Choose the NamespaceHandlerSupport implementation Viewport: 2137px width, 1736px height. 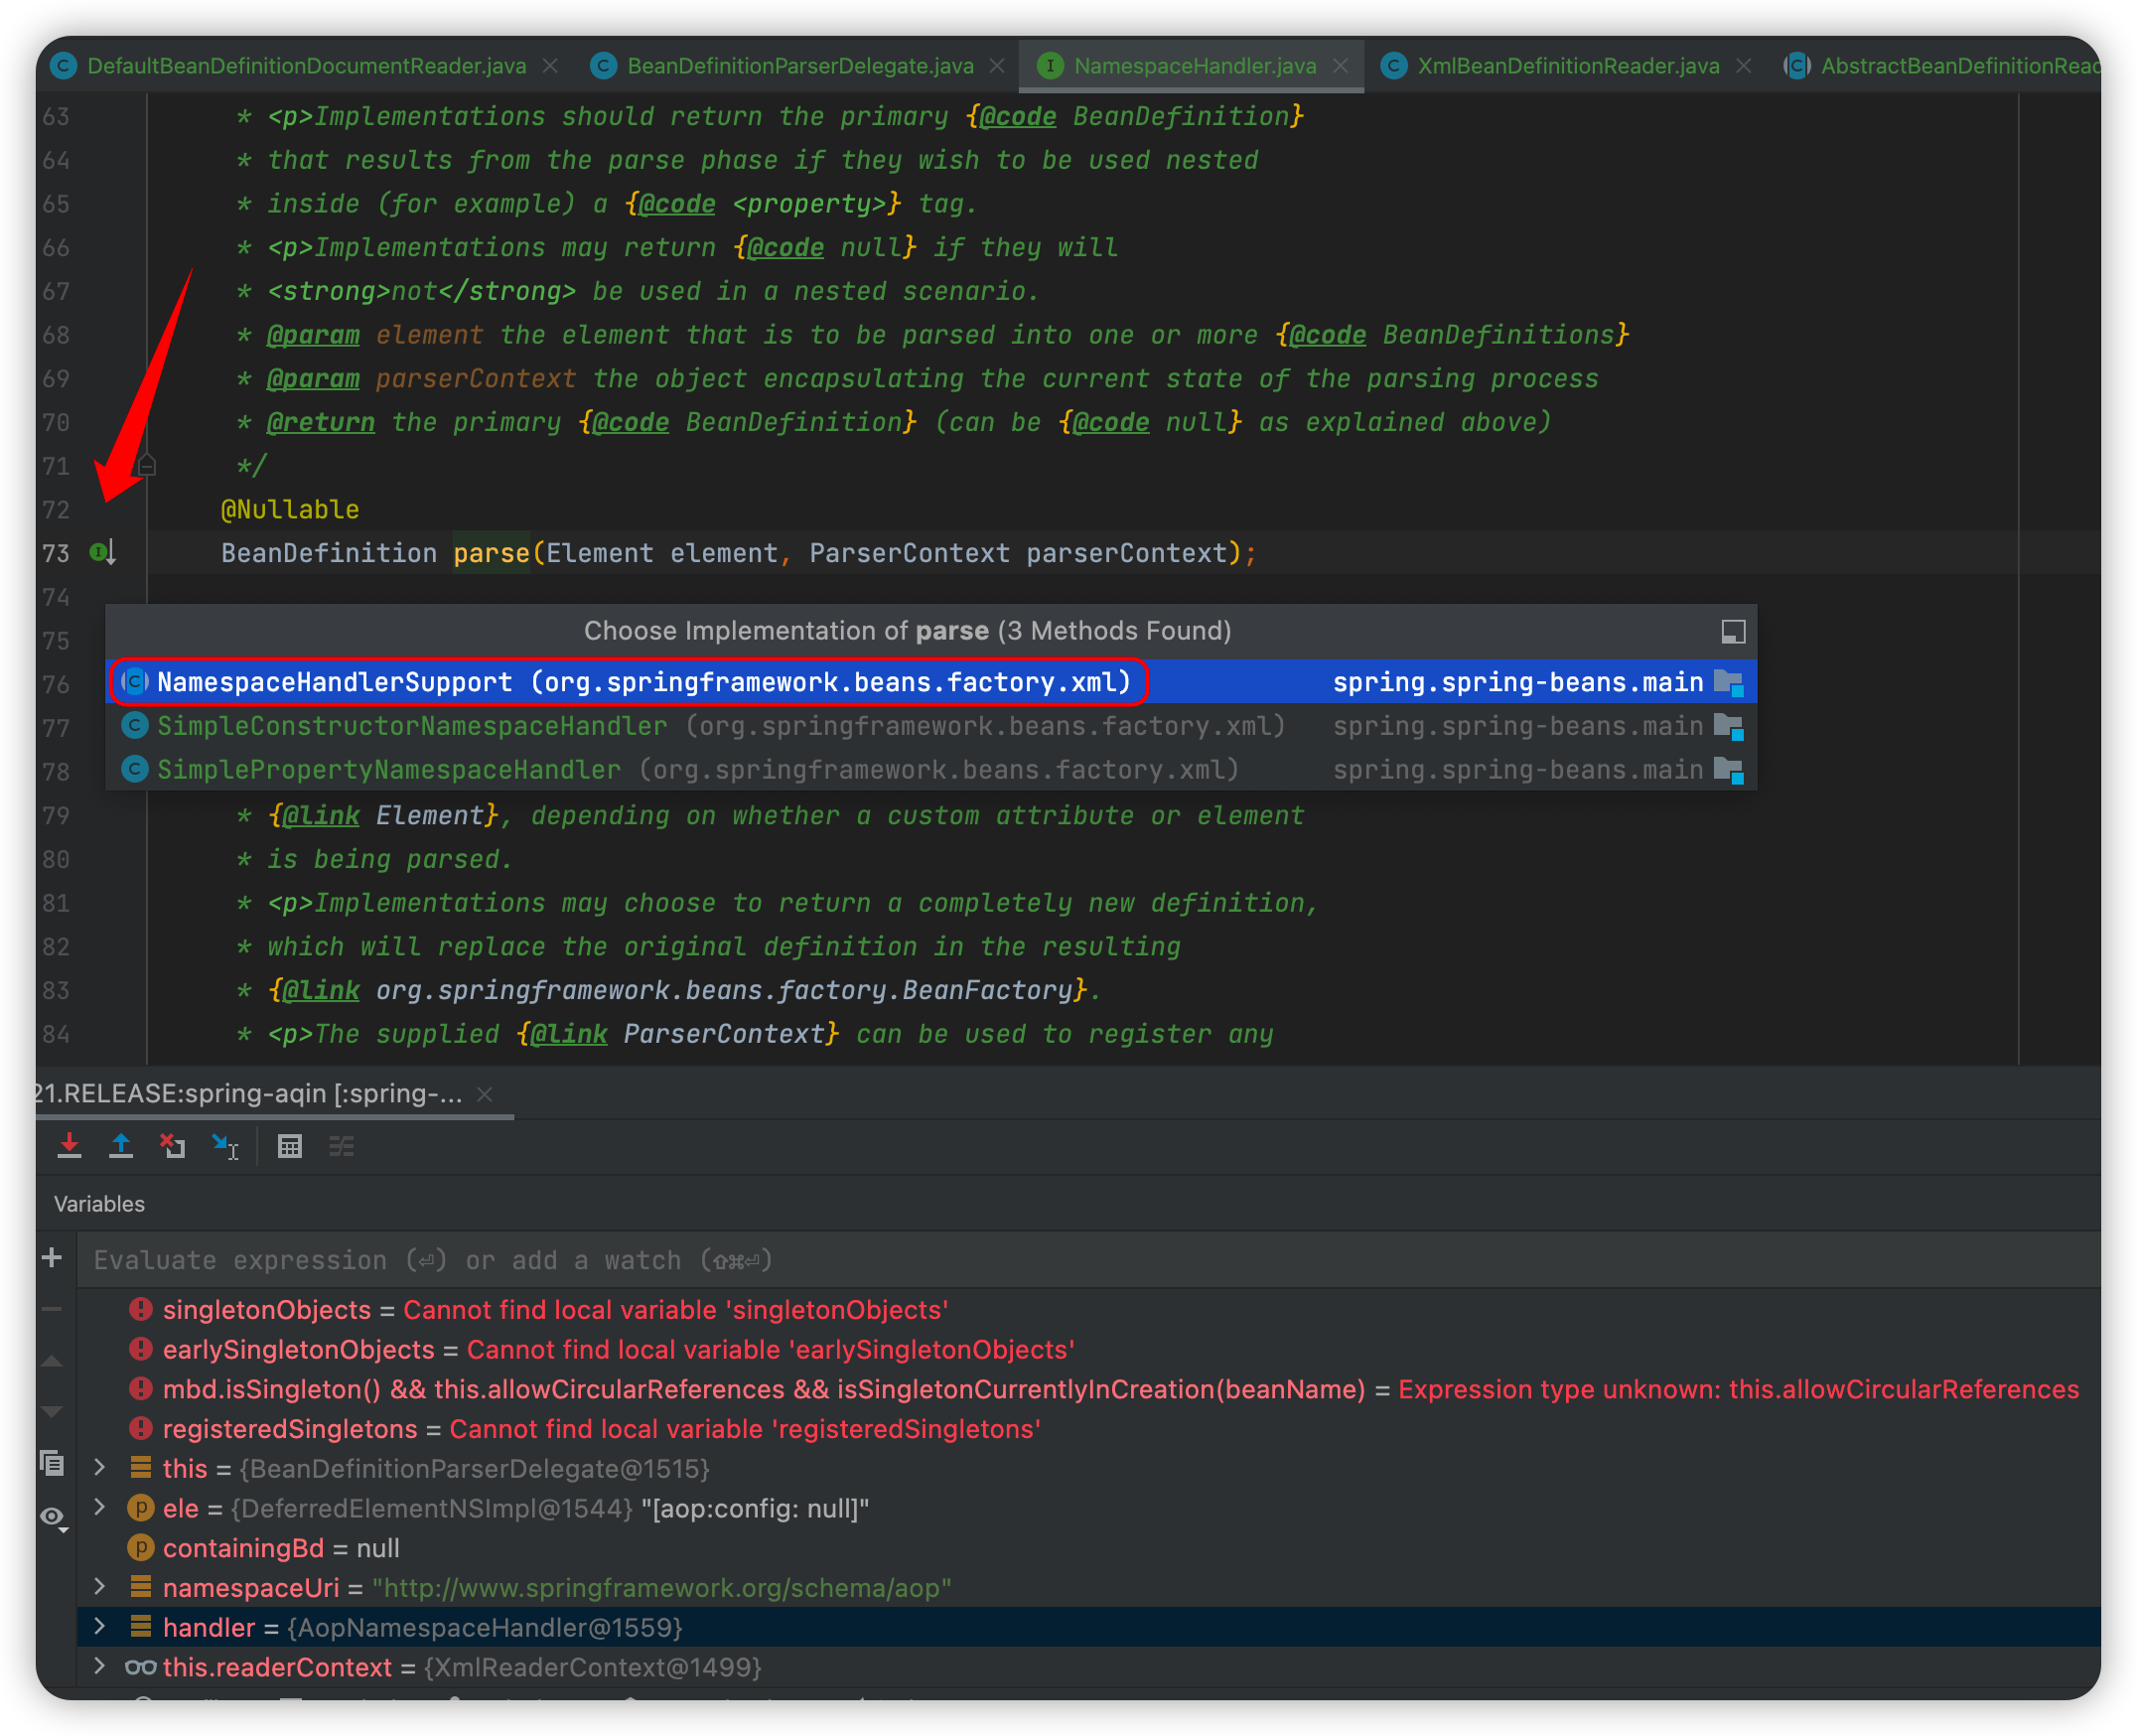(x=643, y=682)
